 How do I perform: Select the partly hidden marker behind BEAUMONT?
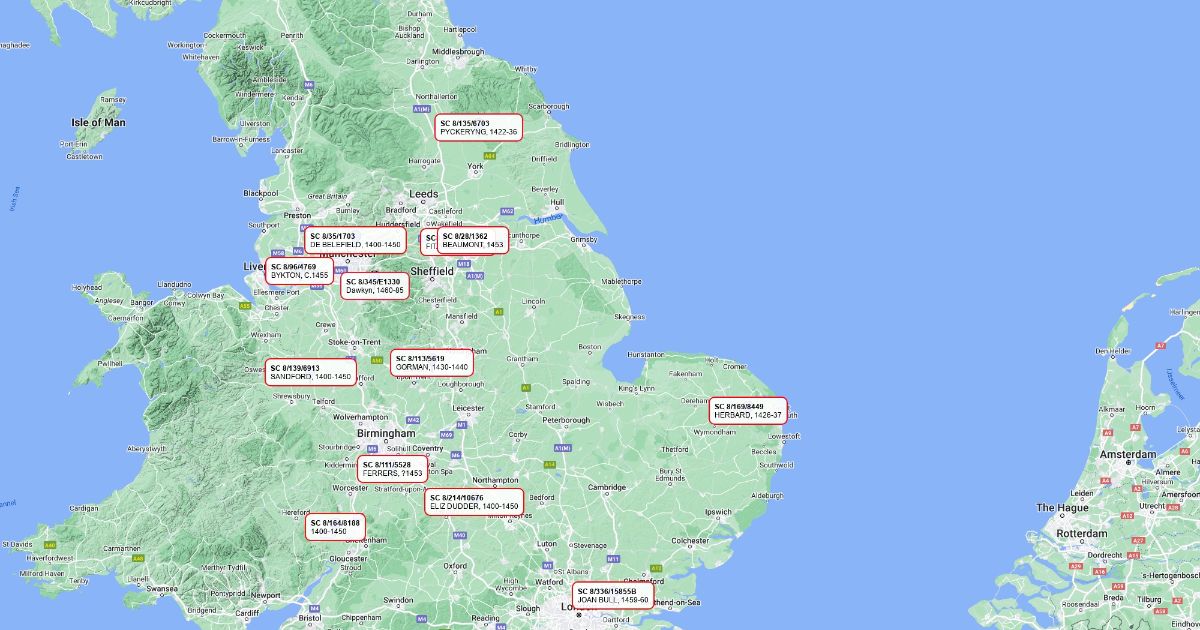(x=429, y=241)
